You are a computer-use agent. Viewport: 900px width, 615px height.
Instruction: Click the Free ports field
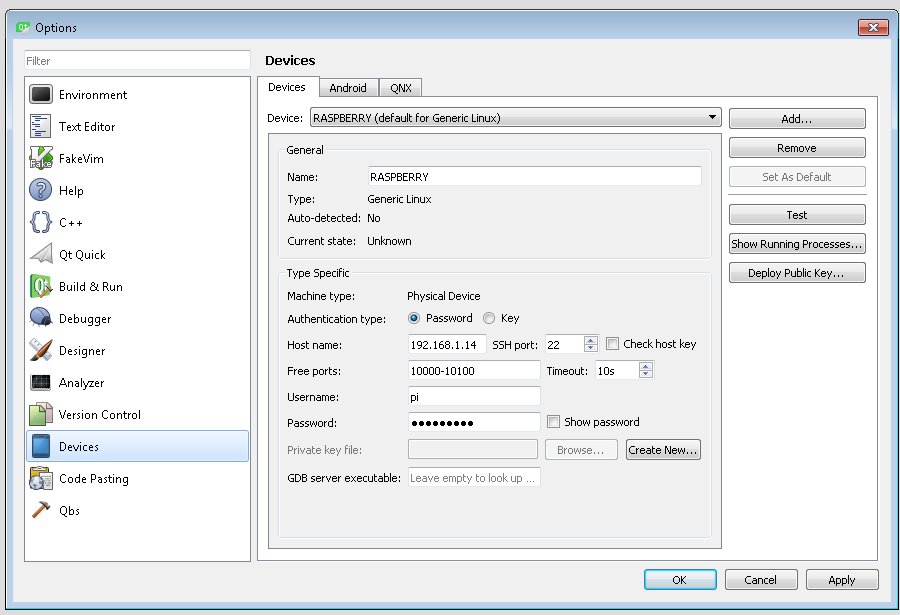point(474,370)
